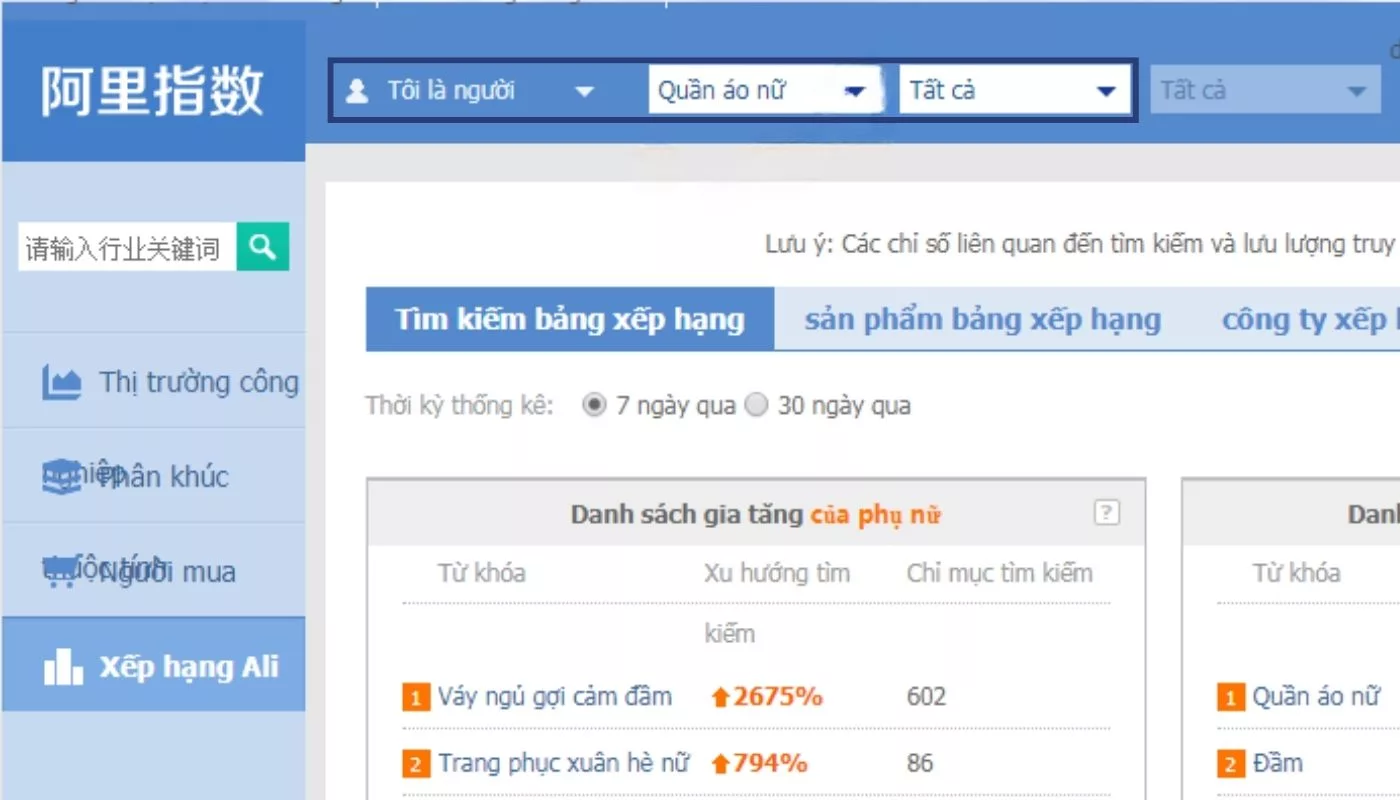Open keyword Váy ngủ gợi cảm đầm
Viewport: 1400px width, 800px height.
[x=555, y=696]
